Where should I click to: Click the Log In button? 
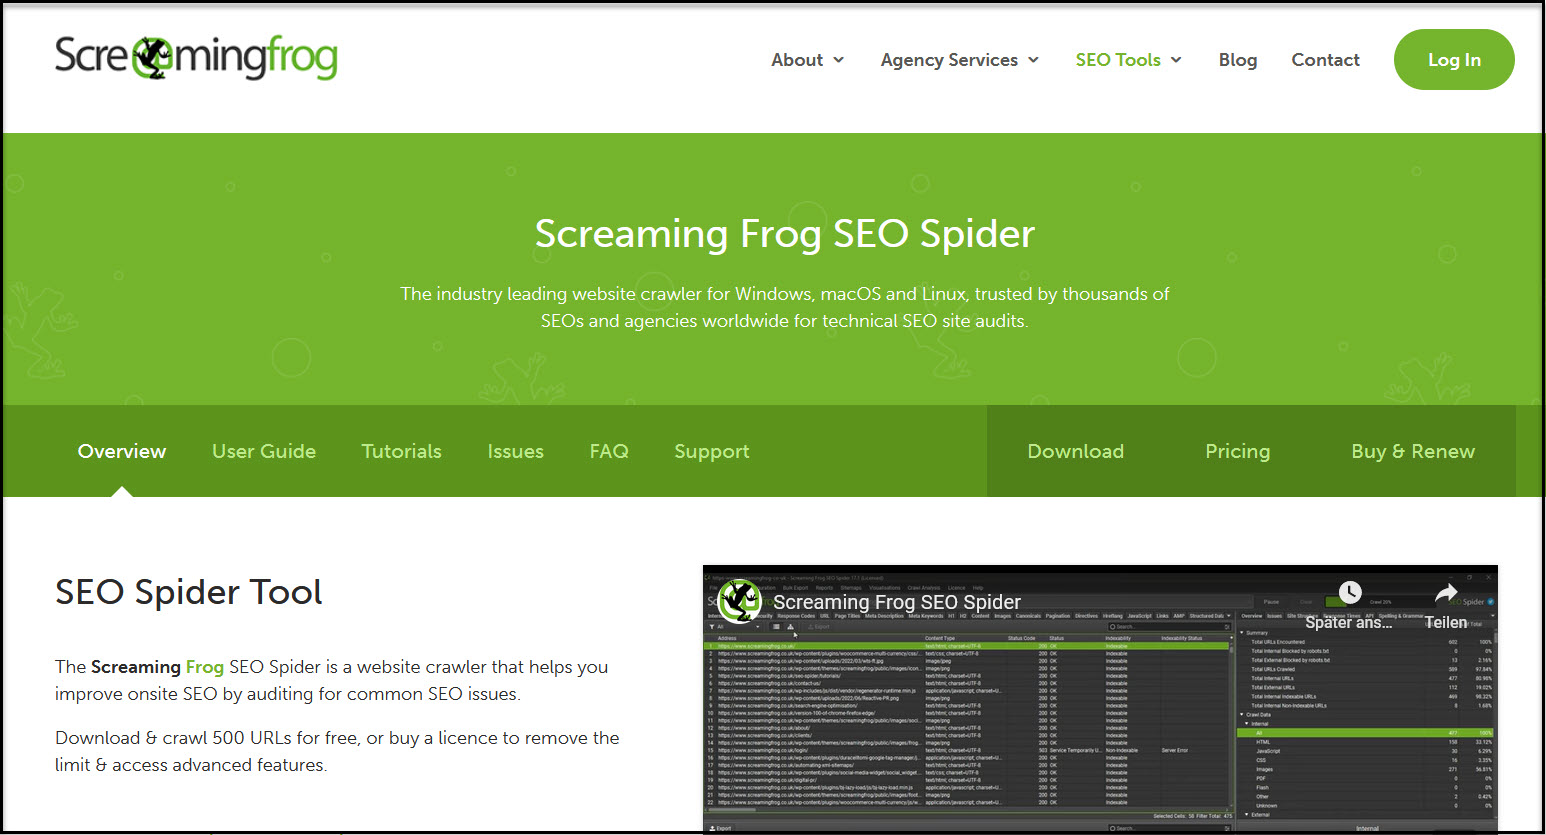(1454, 60)
